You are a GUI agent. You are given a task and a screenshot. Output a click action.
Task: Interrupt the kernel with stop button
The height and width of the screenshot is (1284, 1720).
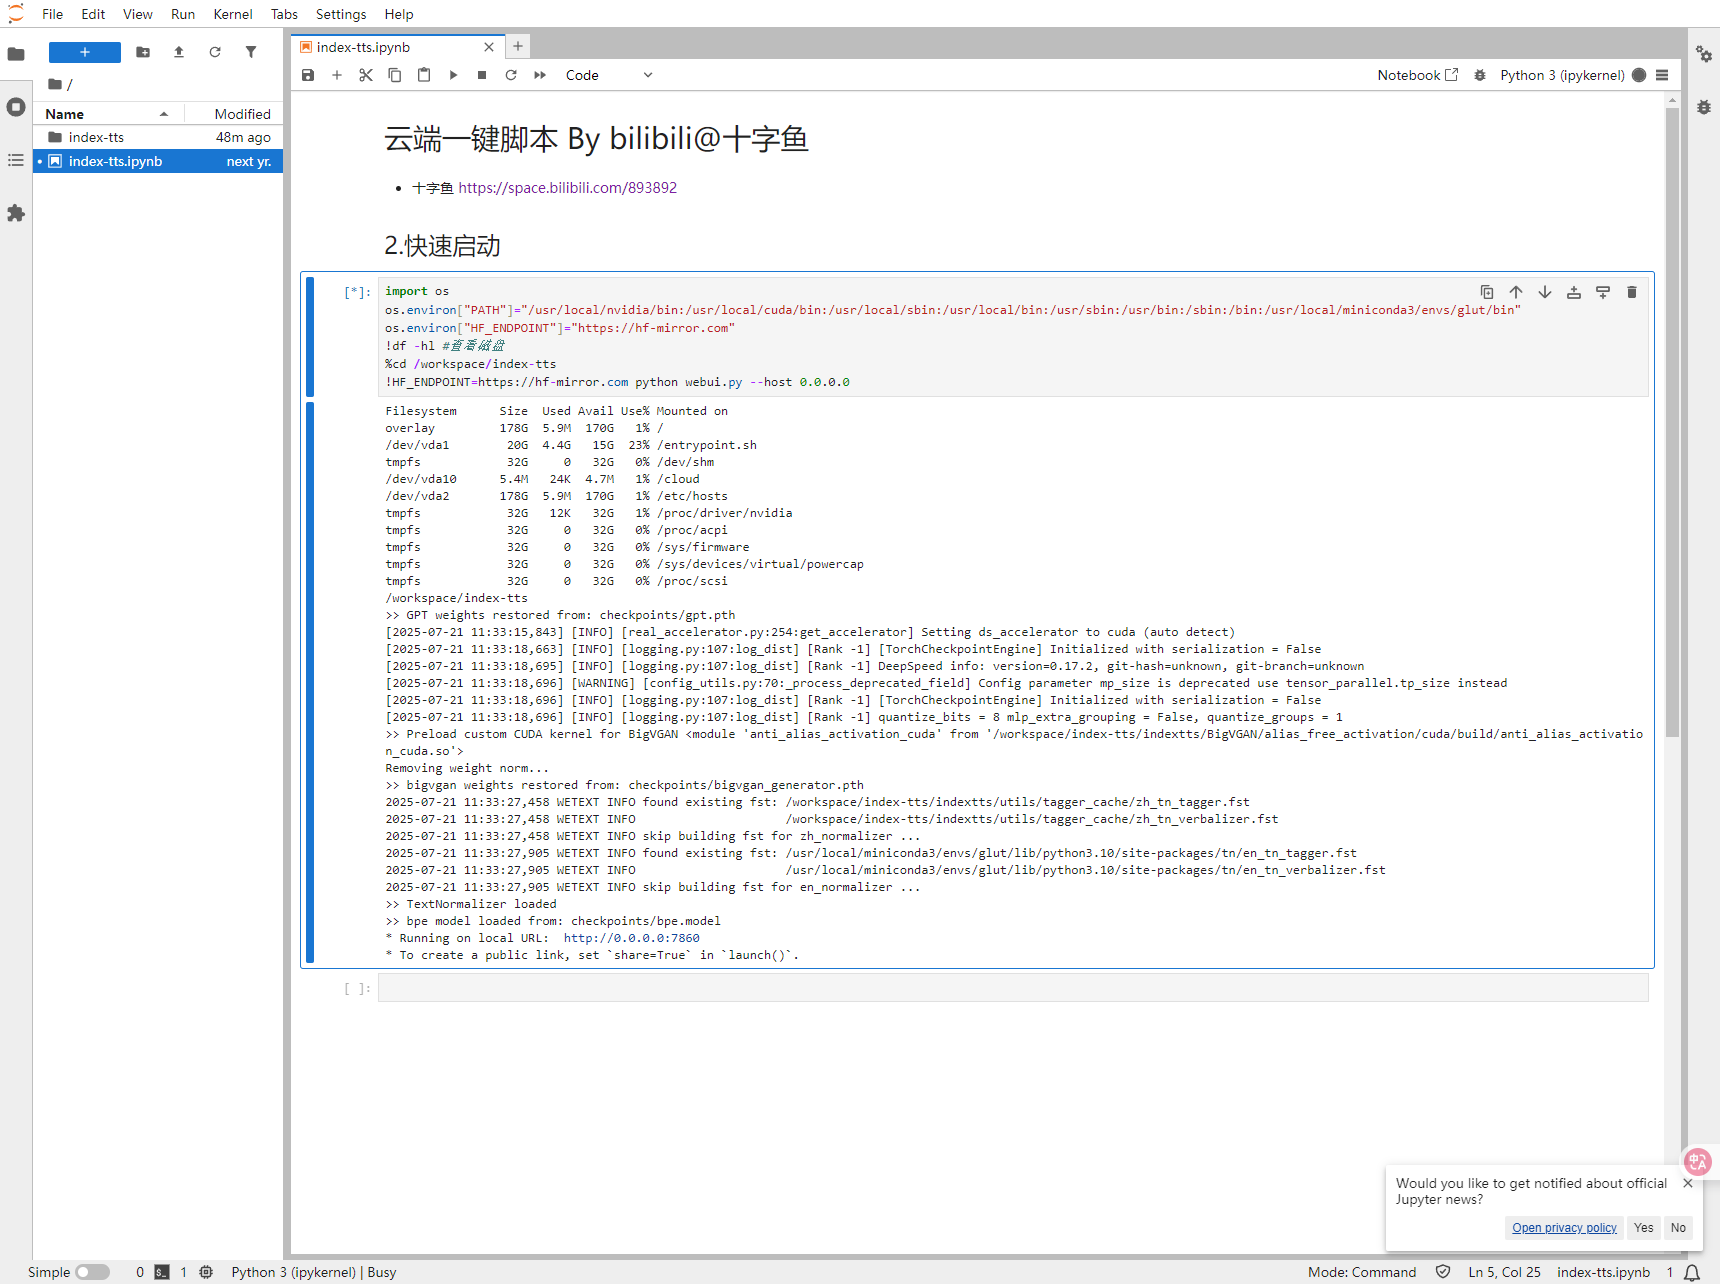482,75
